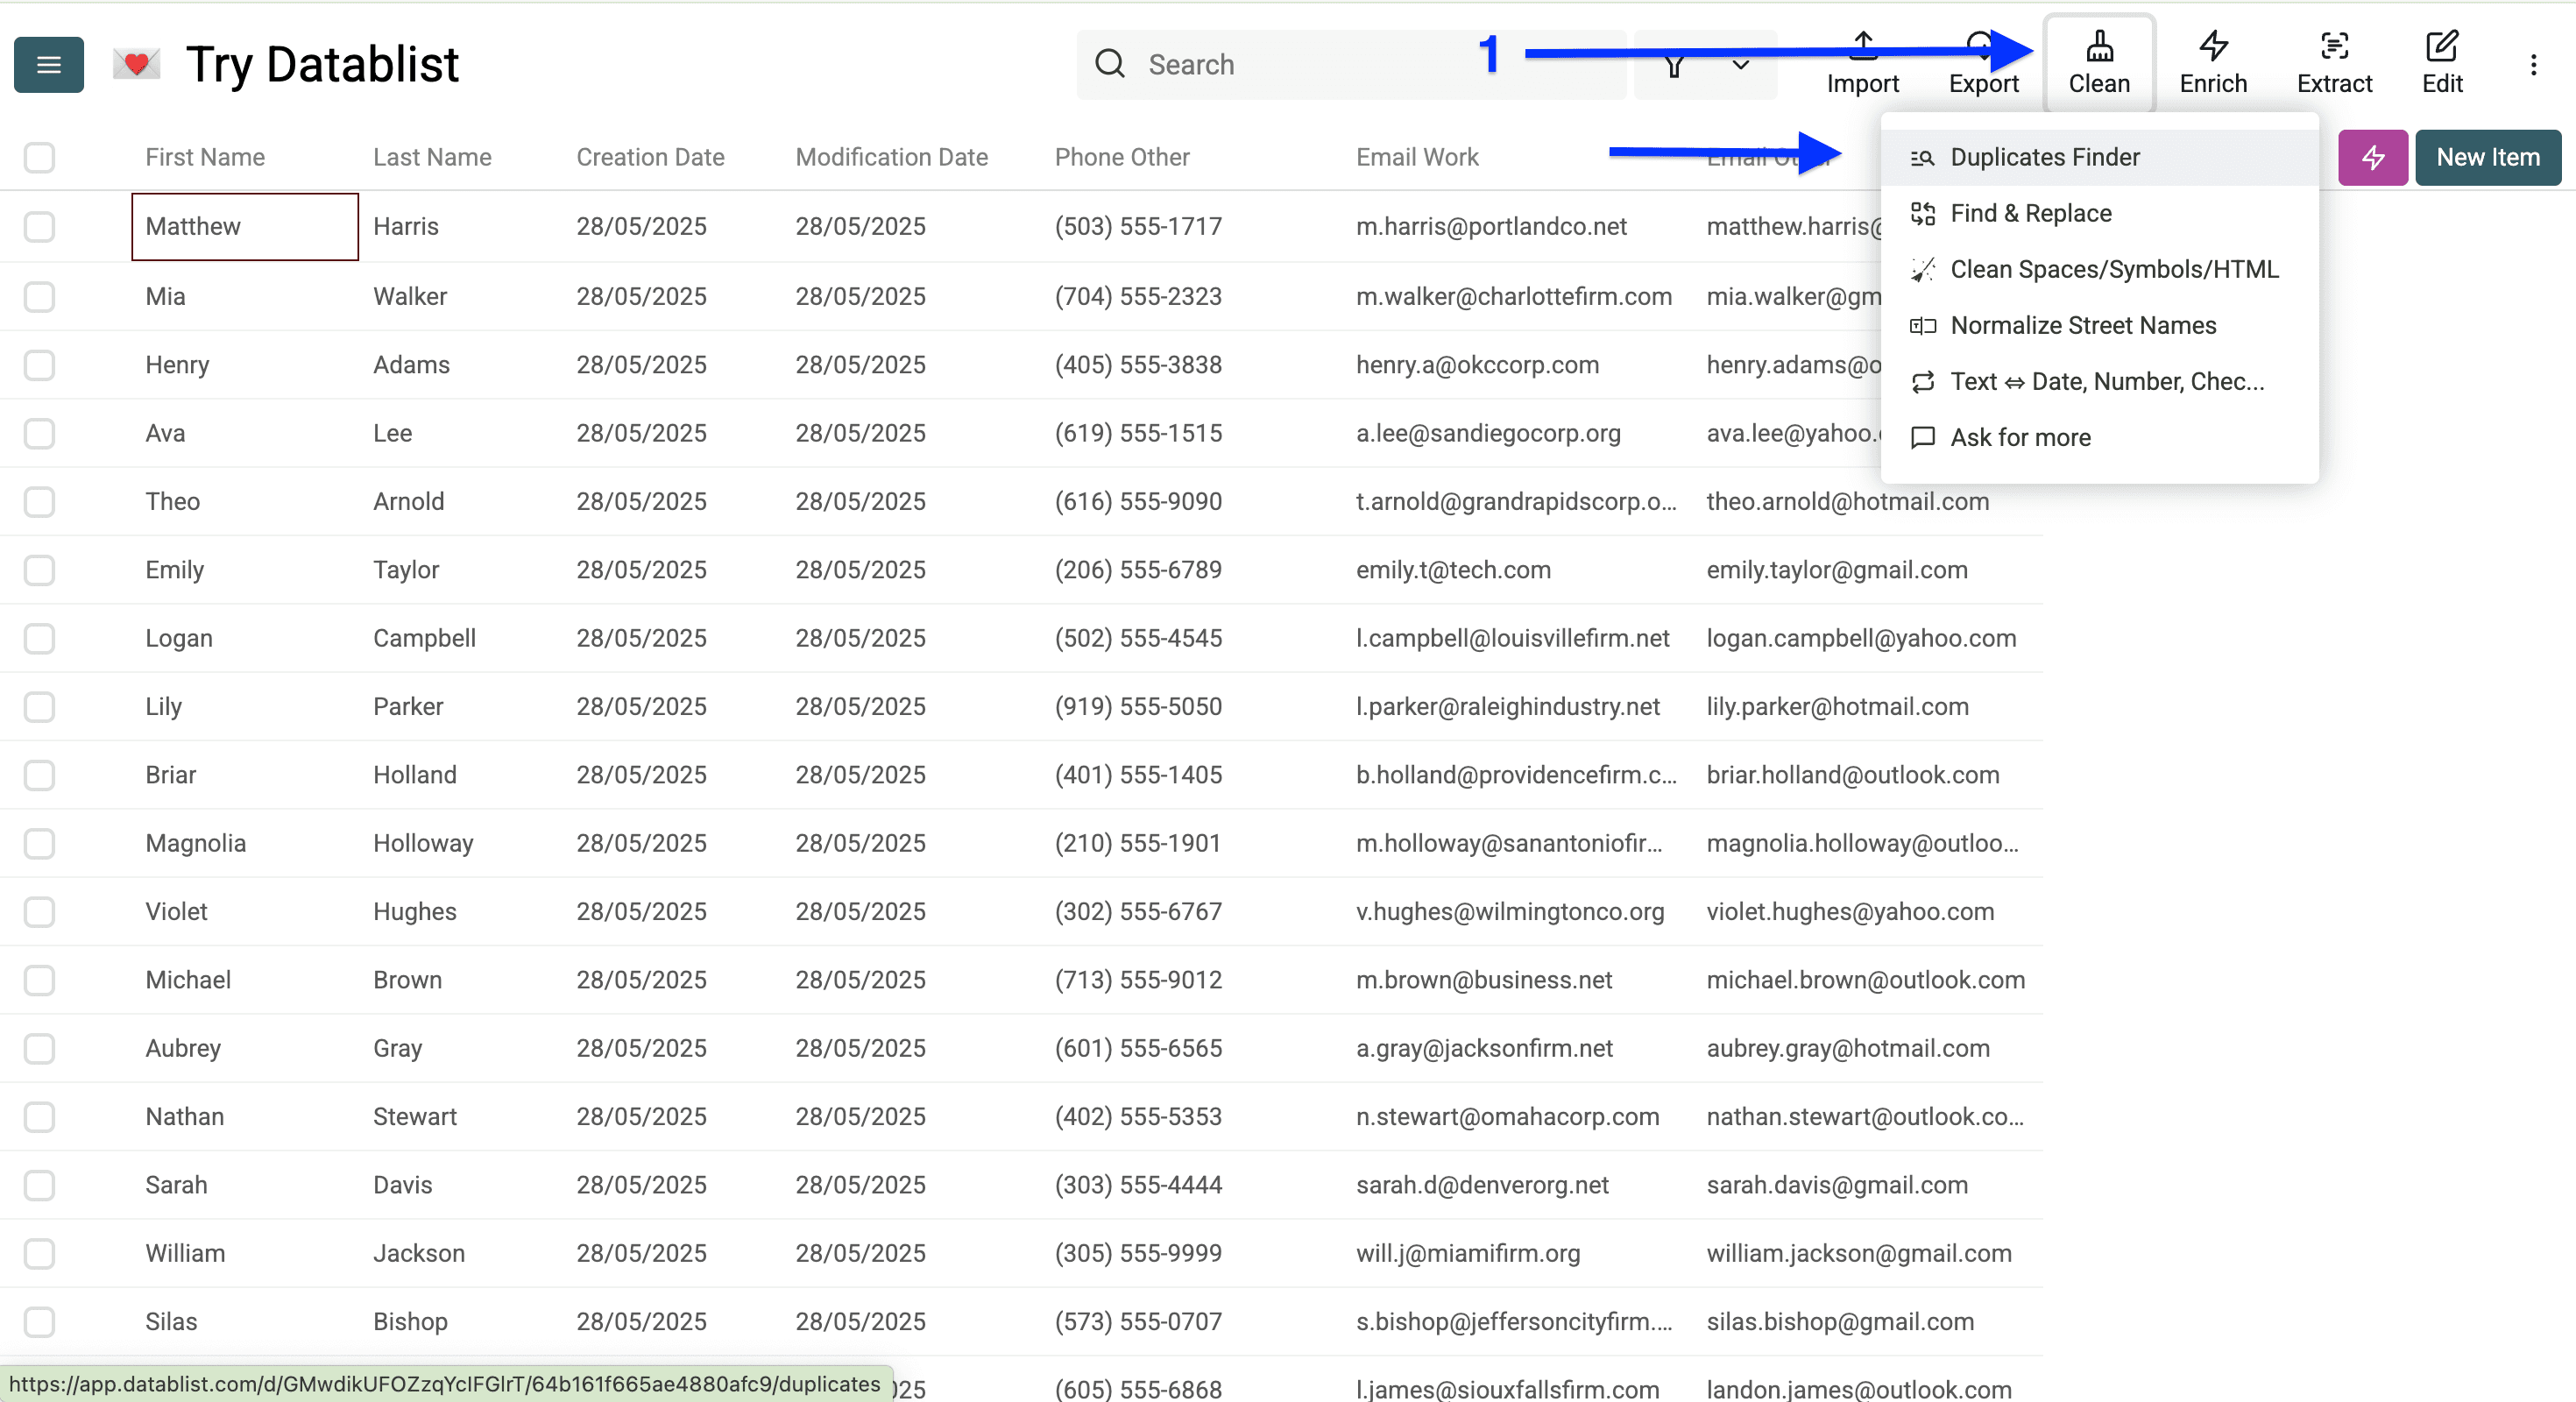
Task: Choose Find & Replace from the menu
Action: click(2030, 213)
